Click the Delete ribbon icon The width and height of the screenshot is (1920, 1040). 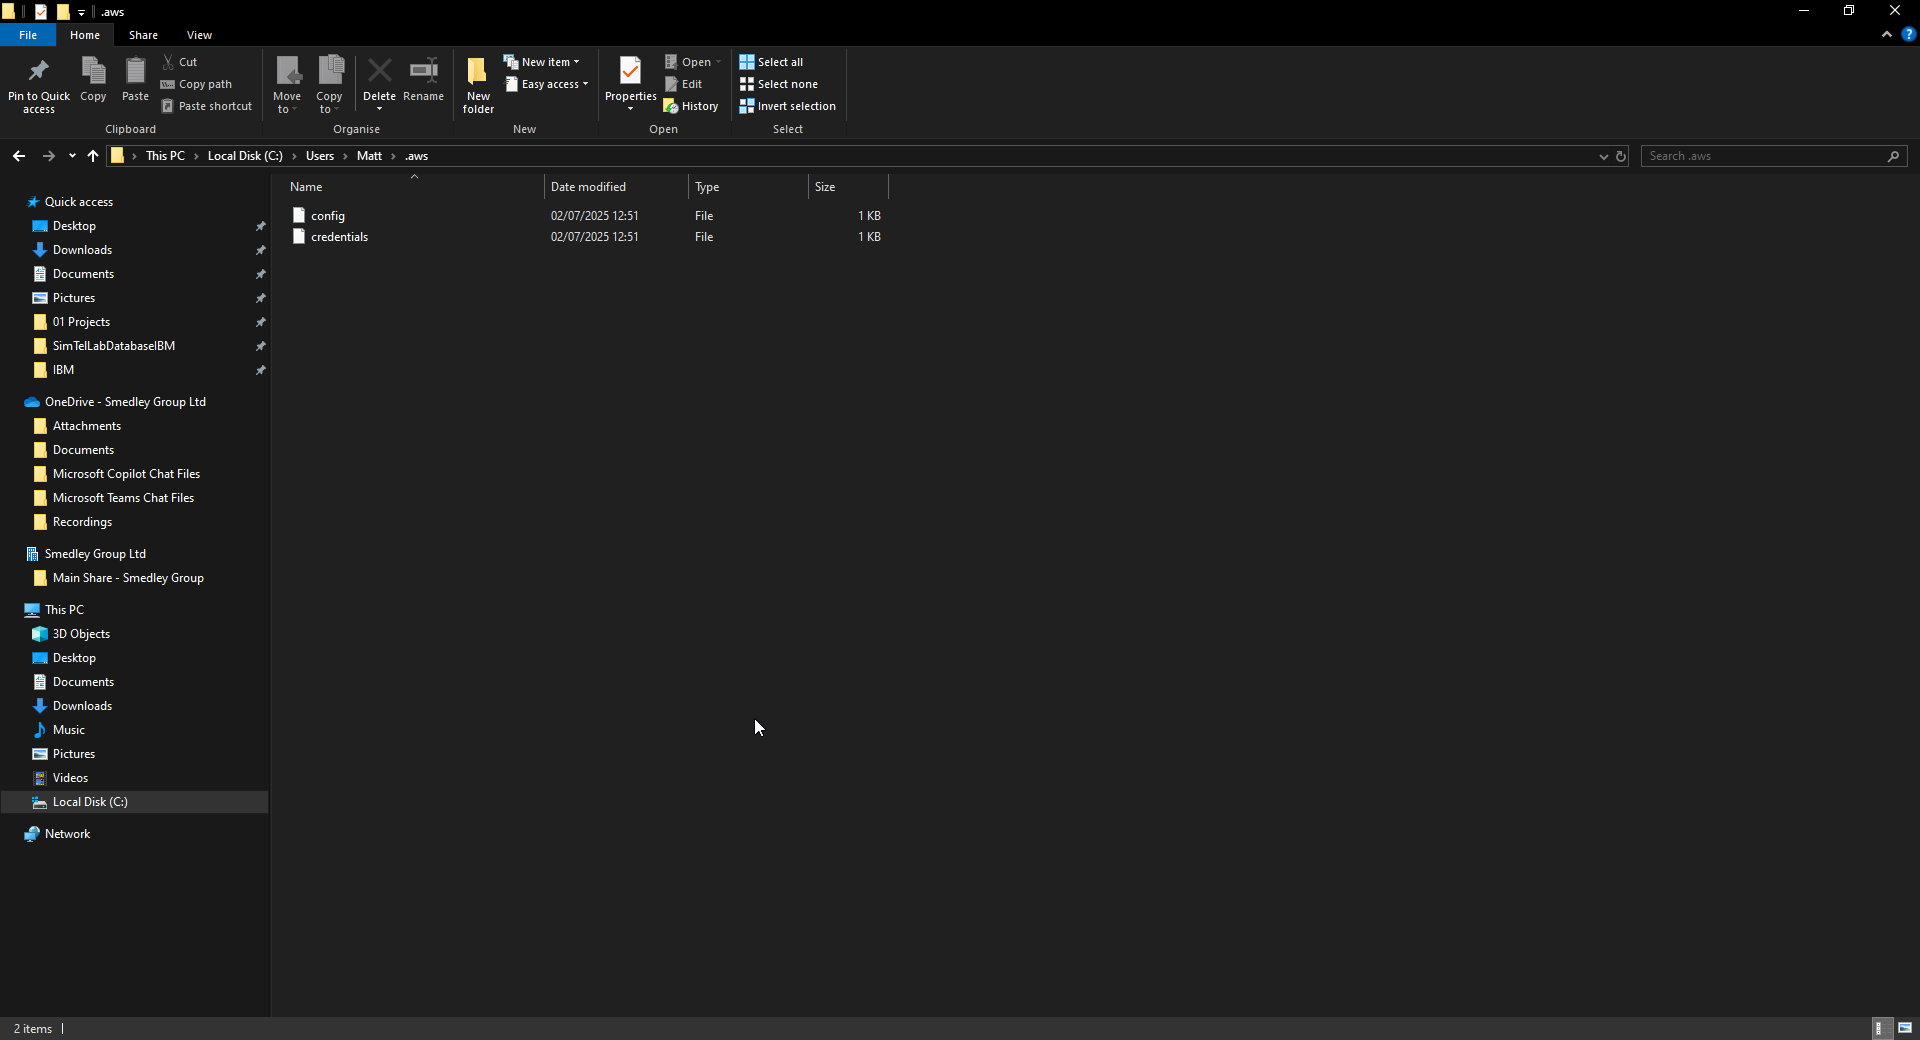tap(379, 85)
